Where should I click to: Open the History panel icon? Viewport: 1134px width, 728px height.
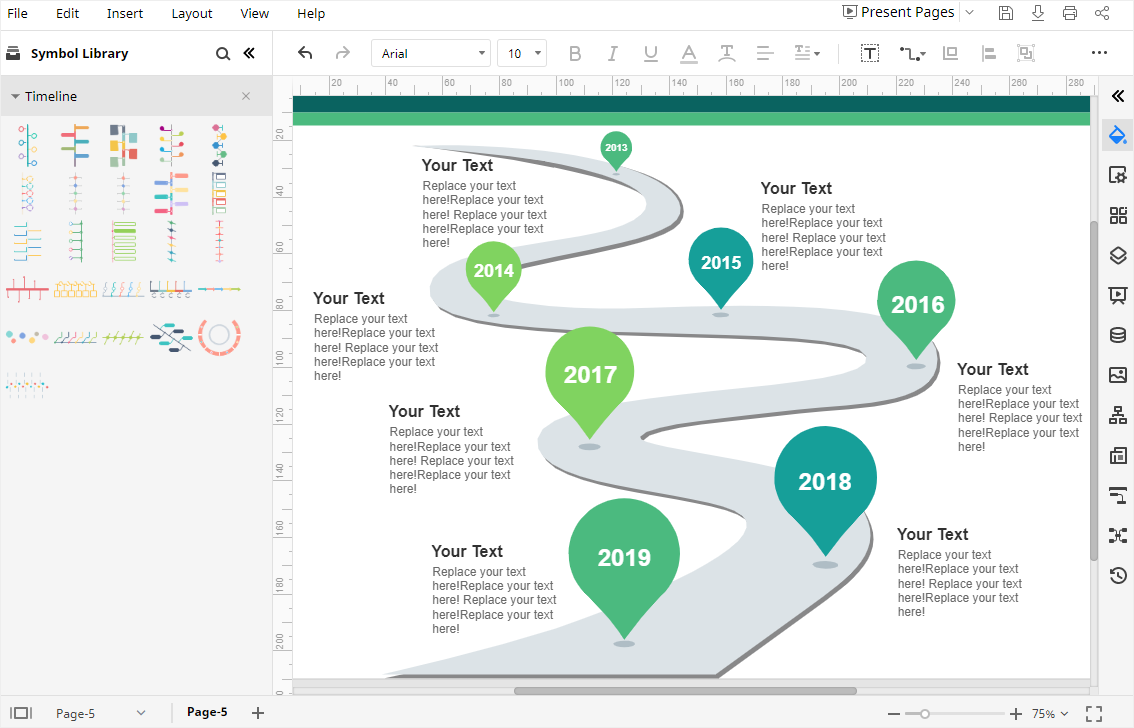[x=1118, y=575]
